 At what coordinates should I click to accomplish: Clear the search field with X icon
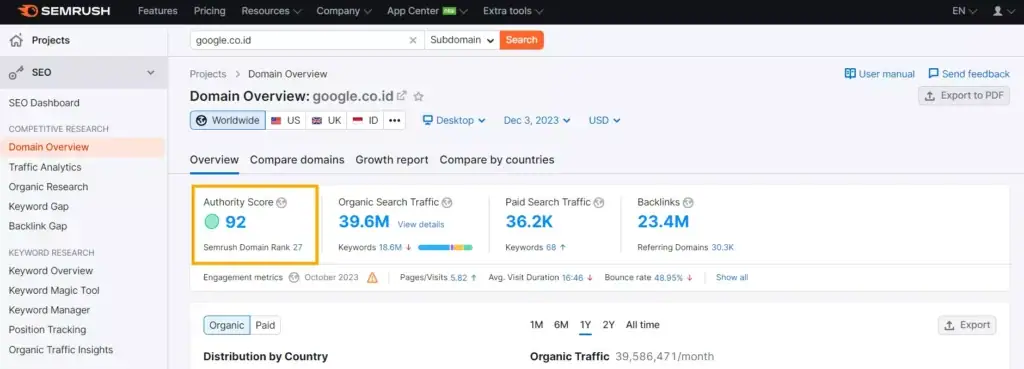point(413,40)
